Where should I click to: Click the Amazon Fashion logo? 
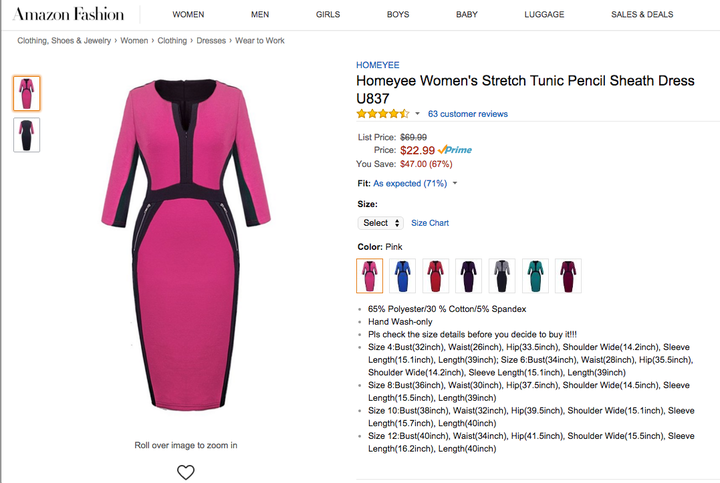68,14
